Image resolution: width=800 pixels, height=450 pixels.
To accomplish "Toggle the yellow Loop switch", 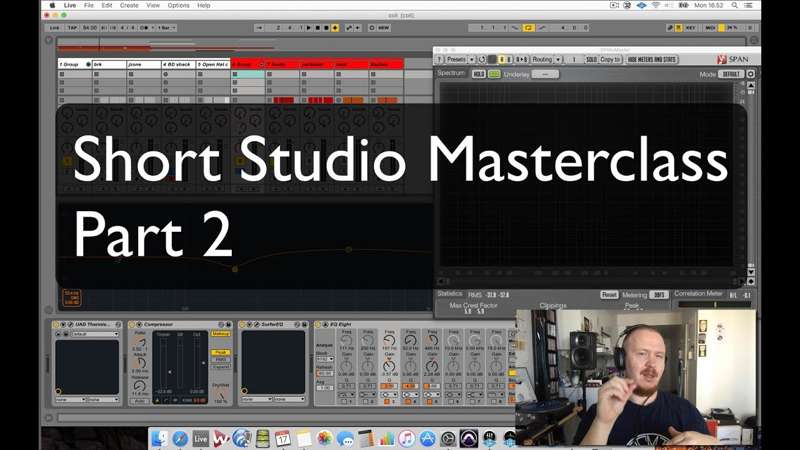I will point(529,28).
